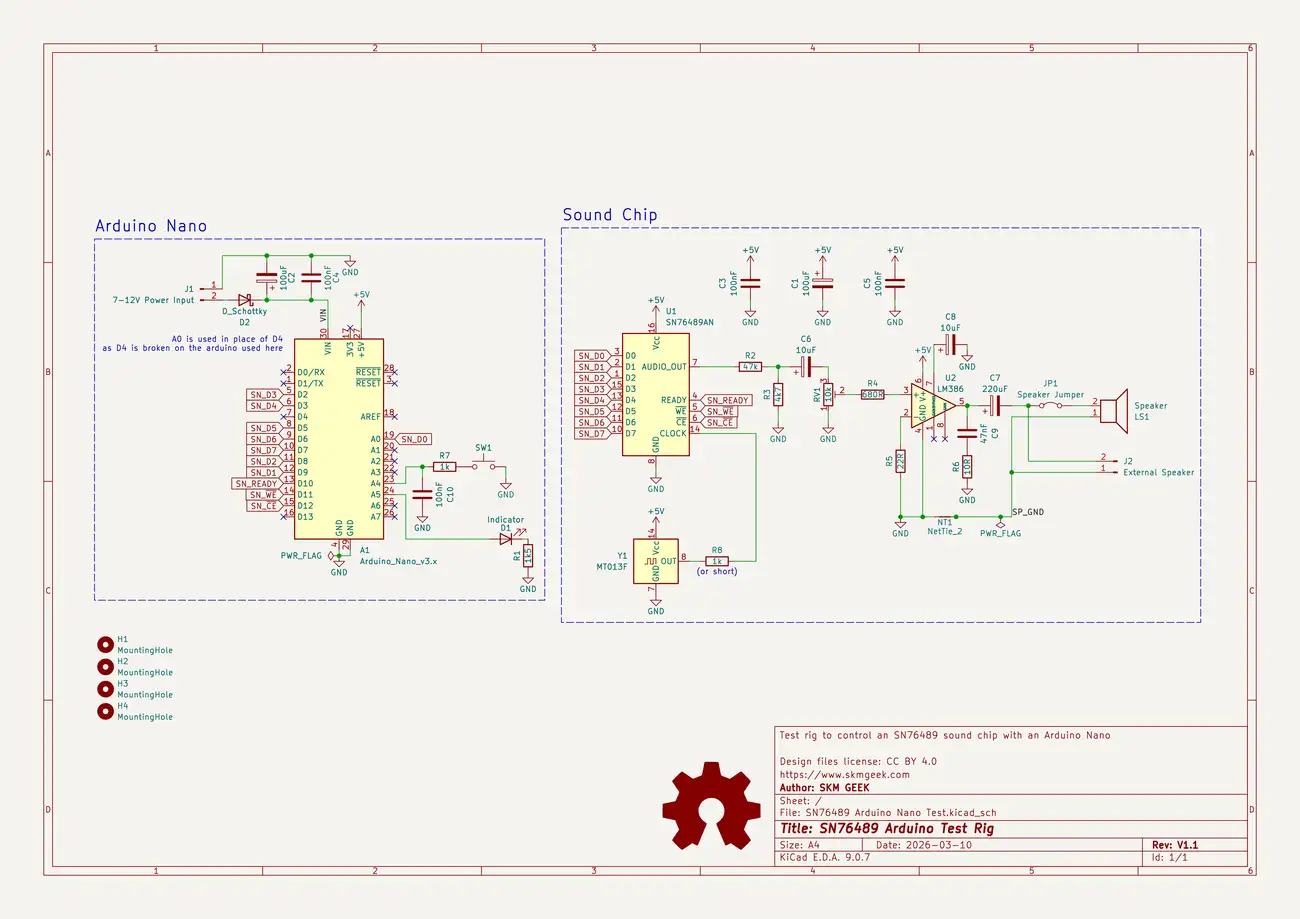The image size is (1300, 919).
Task: Select the C7 220uF capacitor symbol
Action: point(994,404)
